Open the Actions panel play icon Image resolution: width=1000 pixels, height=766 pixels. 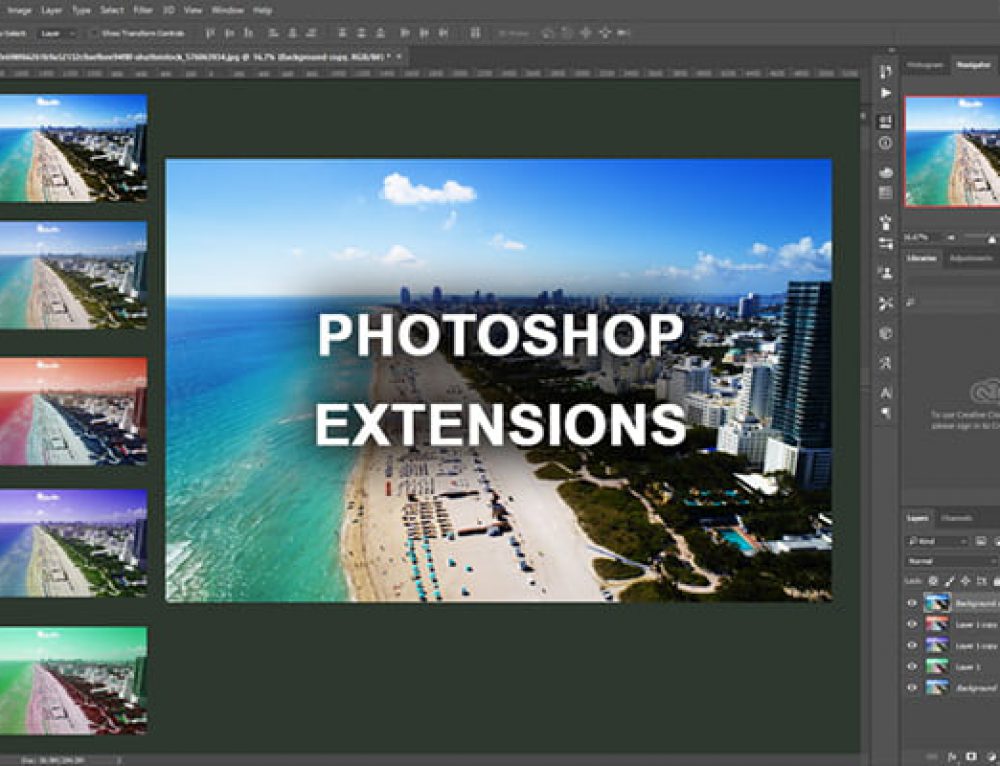pyautogui.click(x=885, y=93)
